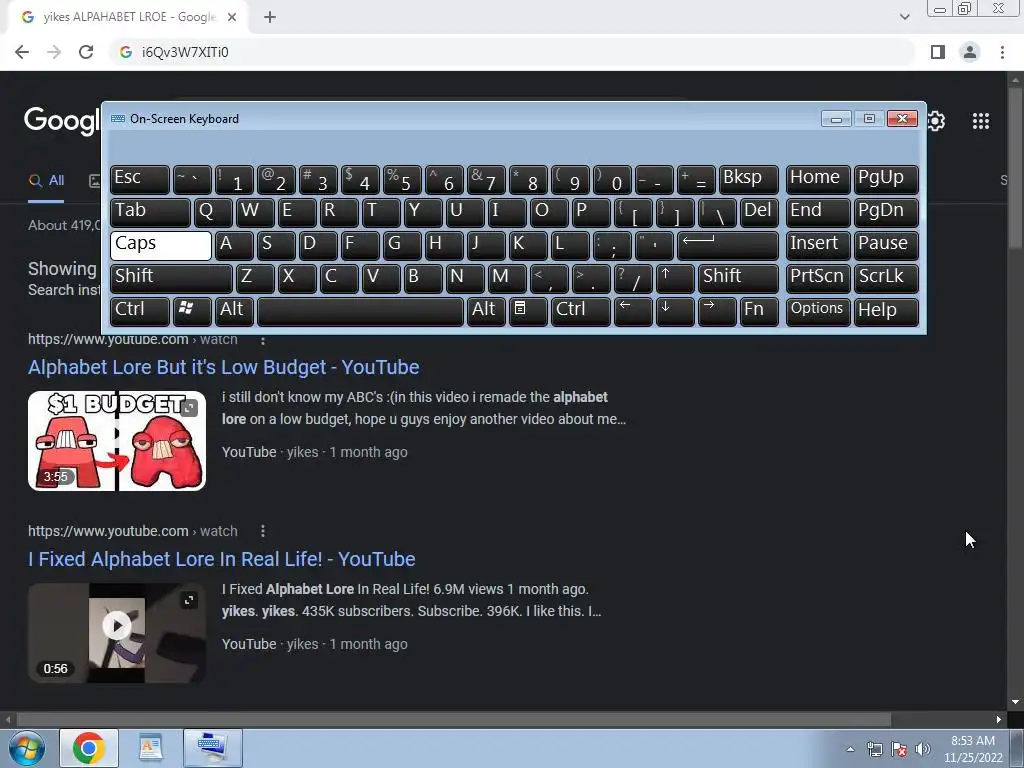This screenshot has height=768, width=1024.
Task: Close the yikes ALPAHABET LROE tab
Action: (x=232, y=18)
